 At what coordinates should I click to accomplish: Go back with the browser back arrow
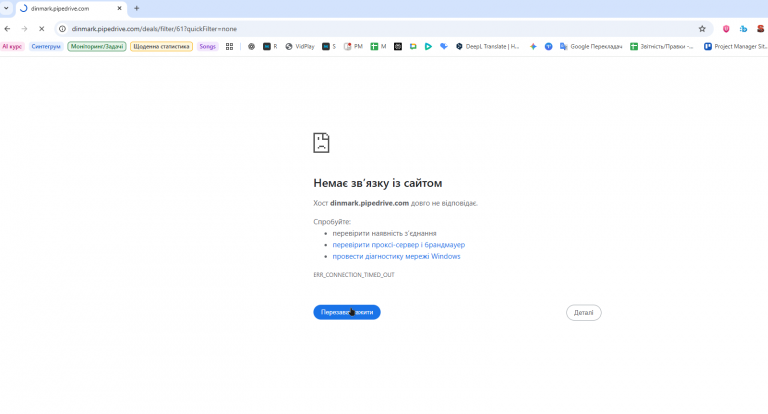pyautogui.click(x=7, y=29)
